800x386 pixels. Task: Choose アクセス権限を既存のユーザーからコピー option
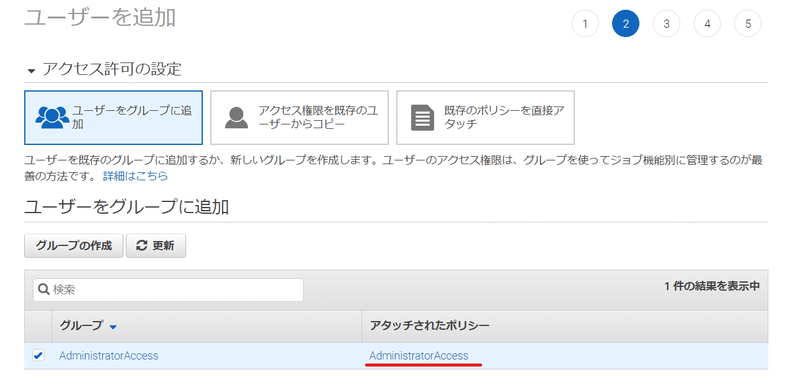pyautogui.click(x=299, y=118)
